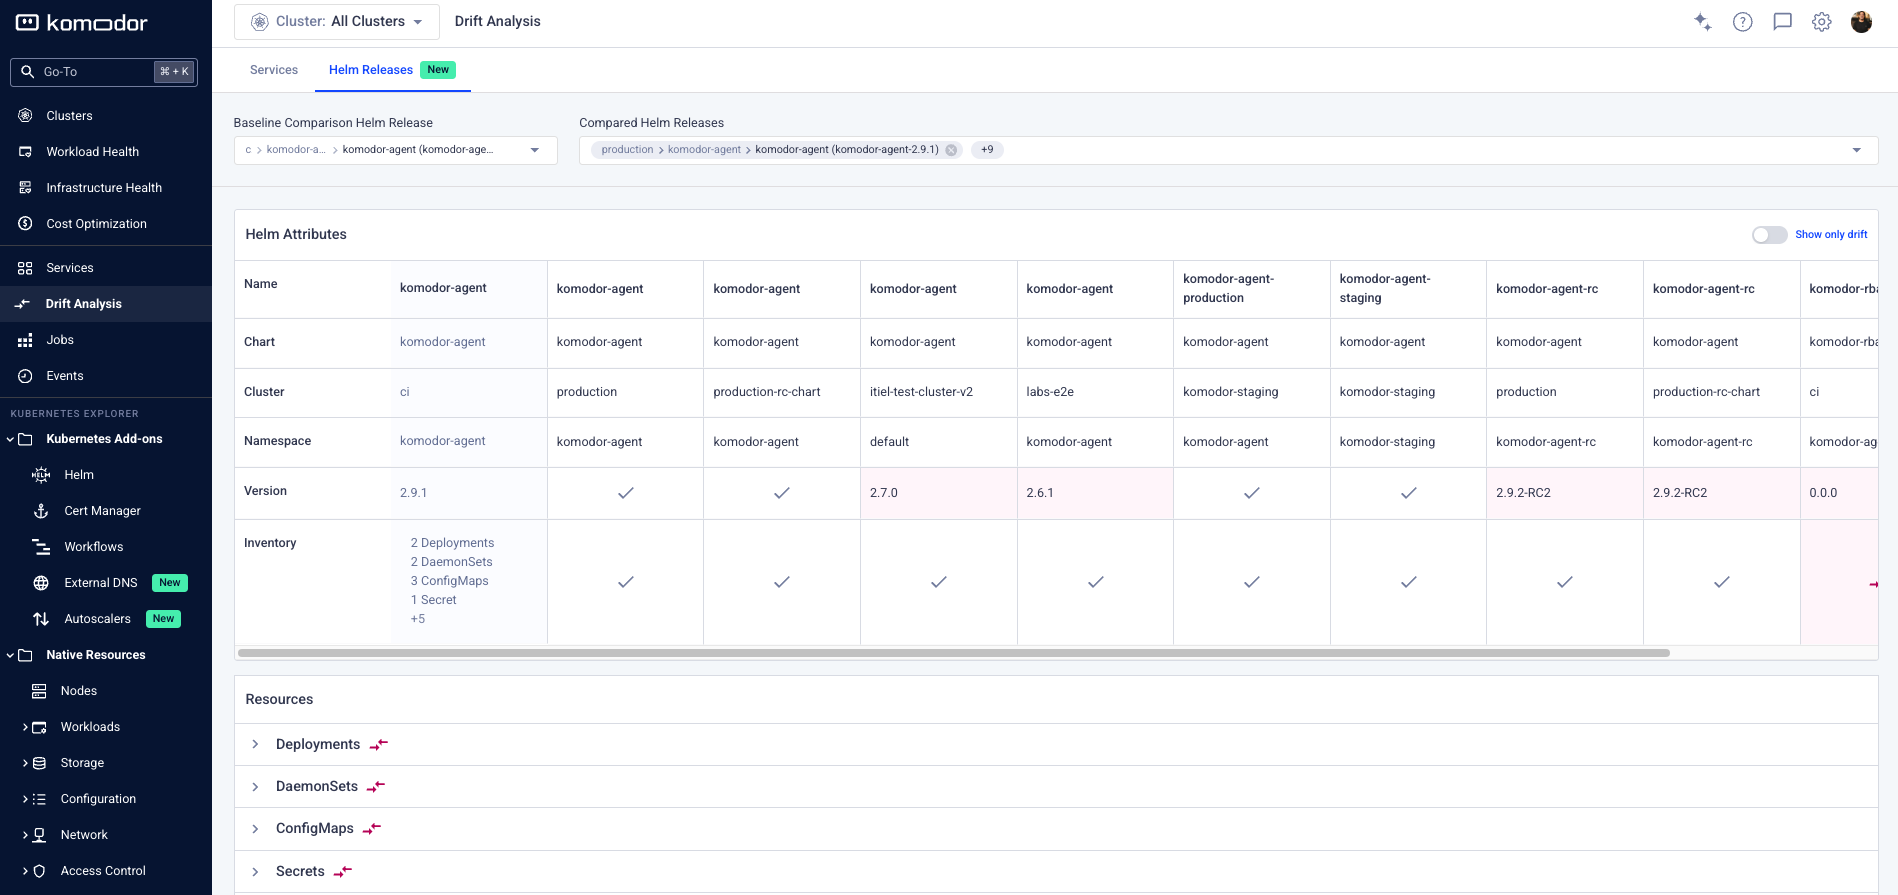This screenshot has width=1898, height=895.
Task: Click the 2.6.1 version cell
Action: (x=1096, y=493)
